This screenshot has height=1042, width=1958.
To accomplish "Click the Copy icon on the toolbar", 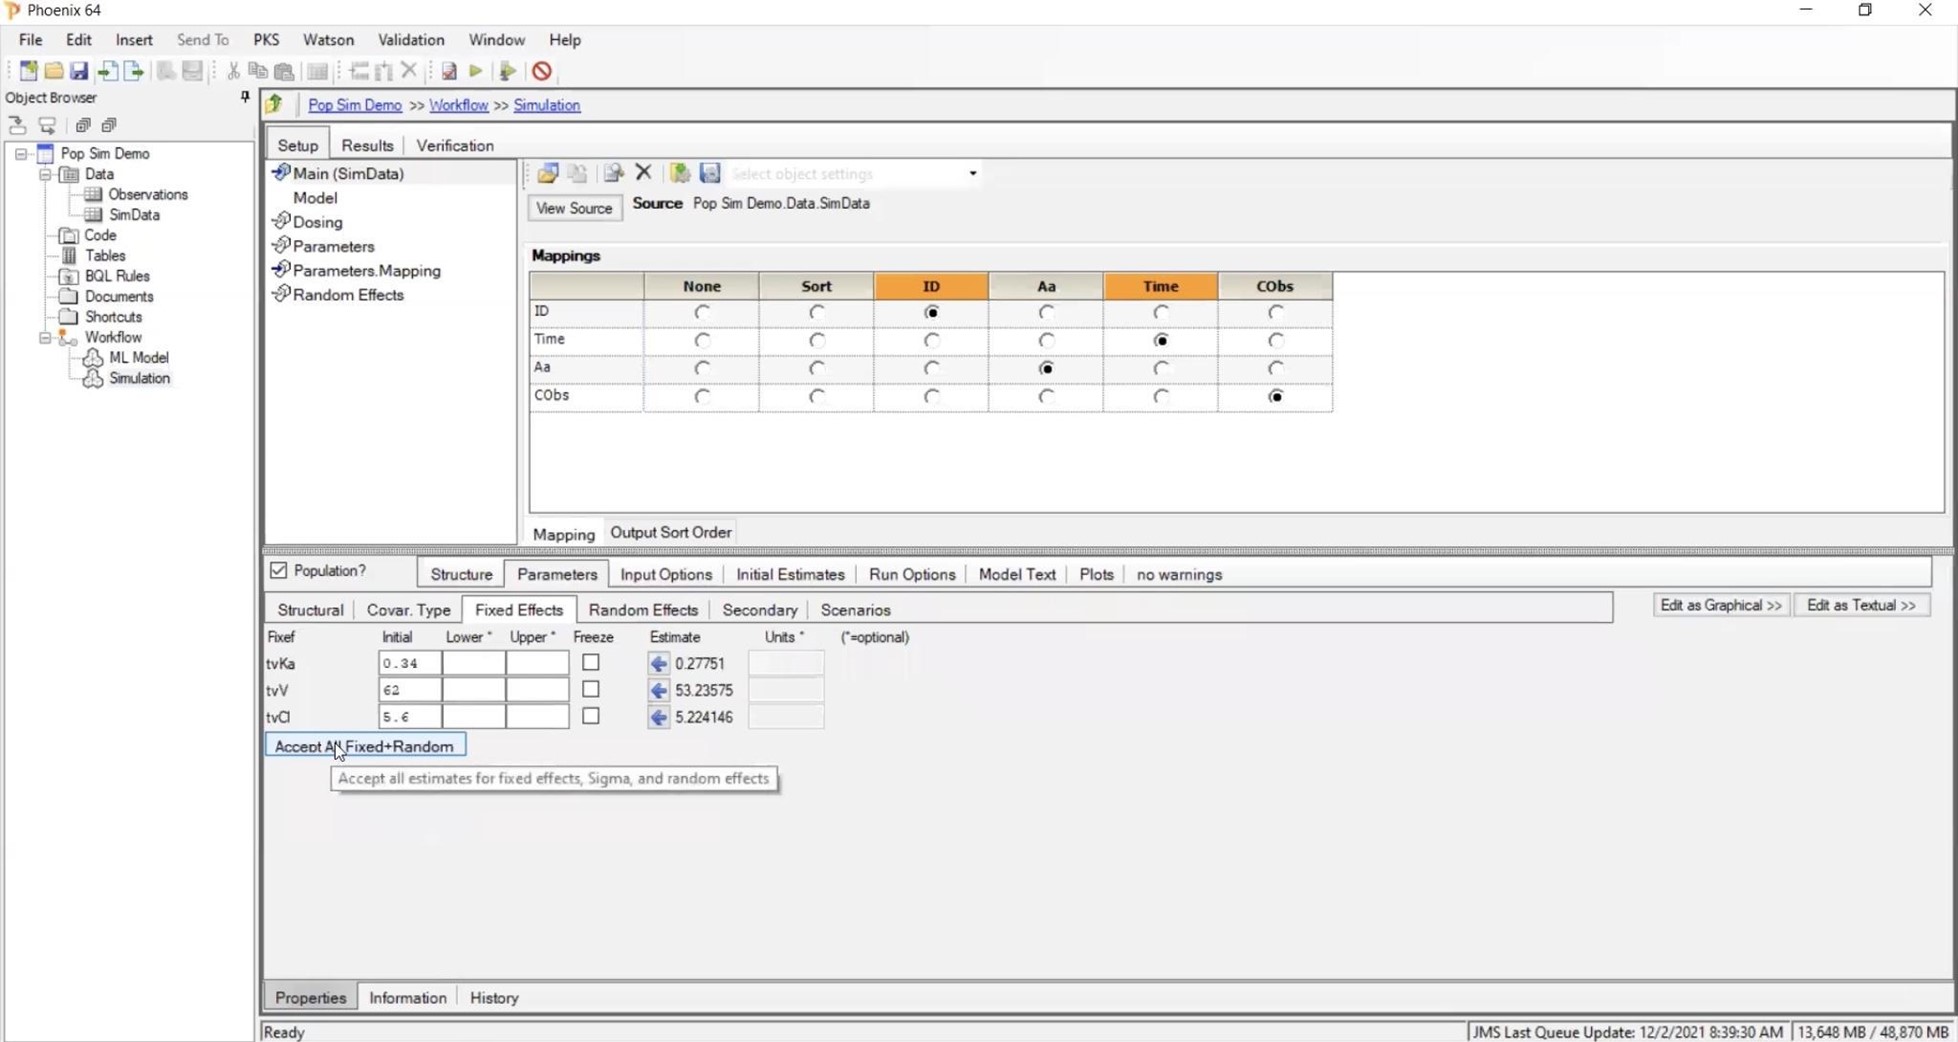I will (258, 71).
